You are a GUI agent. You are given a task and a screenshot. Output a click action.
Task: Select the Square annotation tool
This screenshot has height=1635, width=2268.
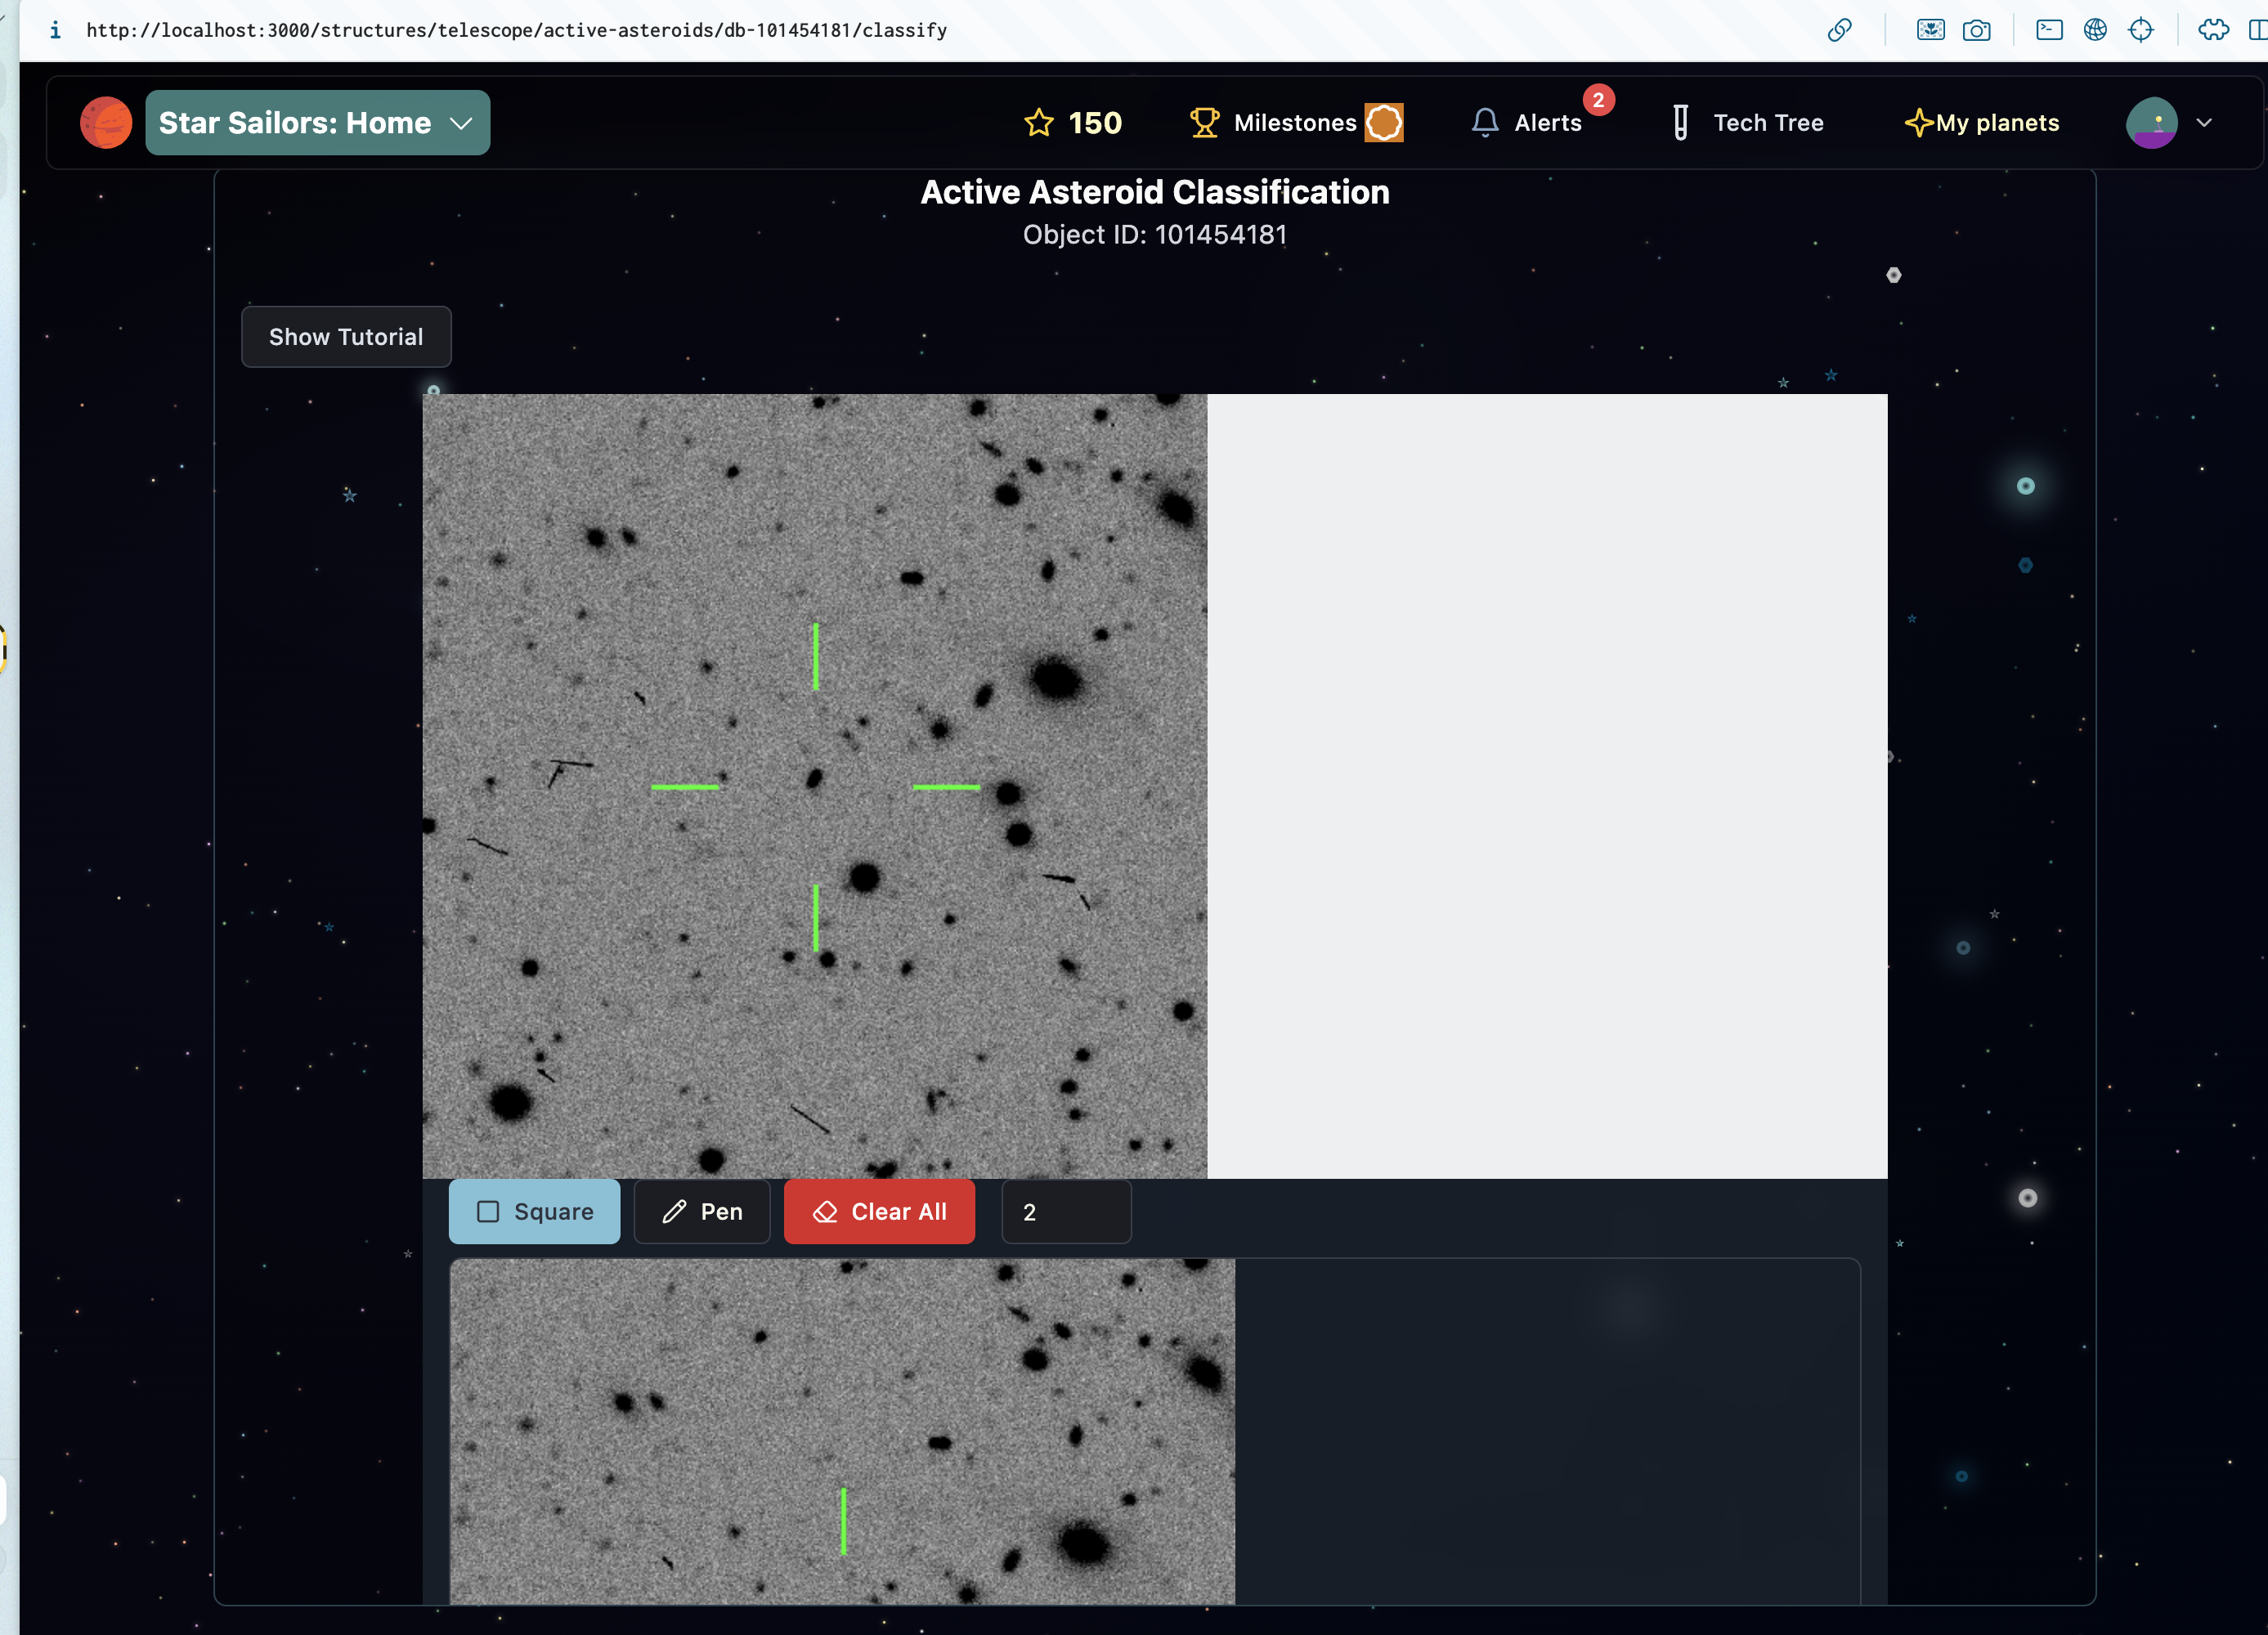coord(534,1211)
